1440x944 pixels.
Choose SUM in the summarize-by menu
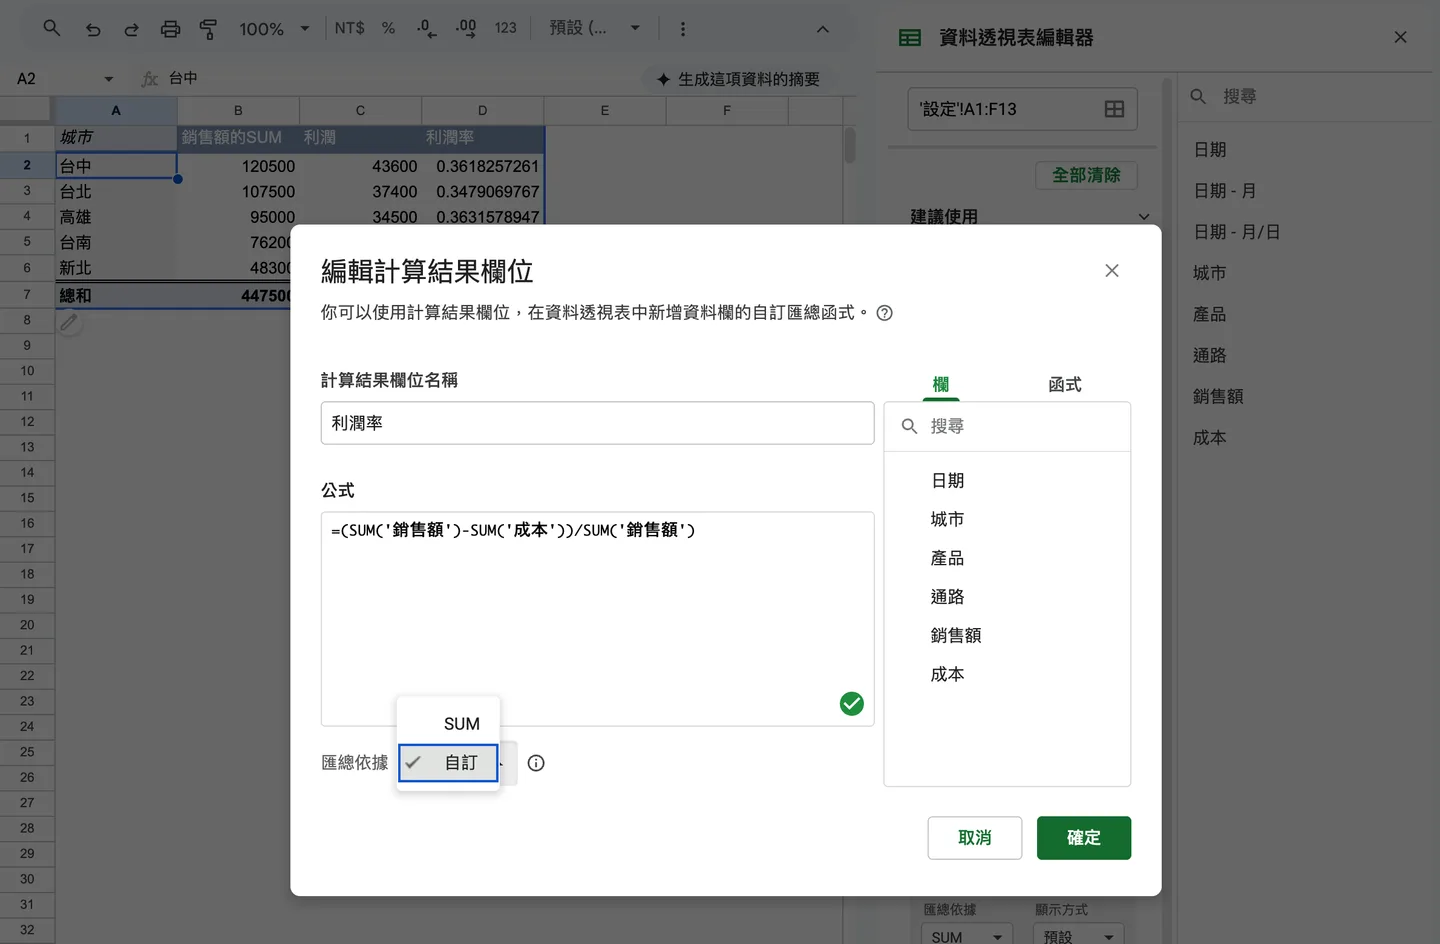(448, 724)
